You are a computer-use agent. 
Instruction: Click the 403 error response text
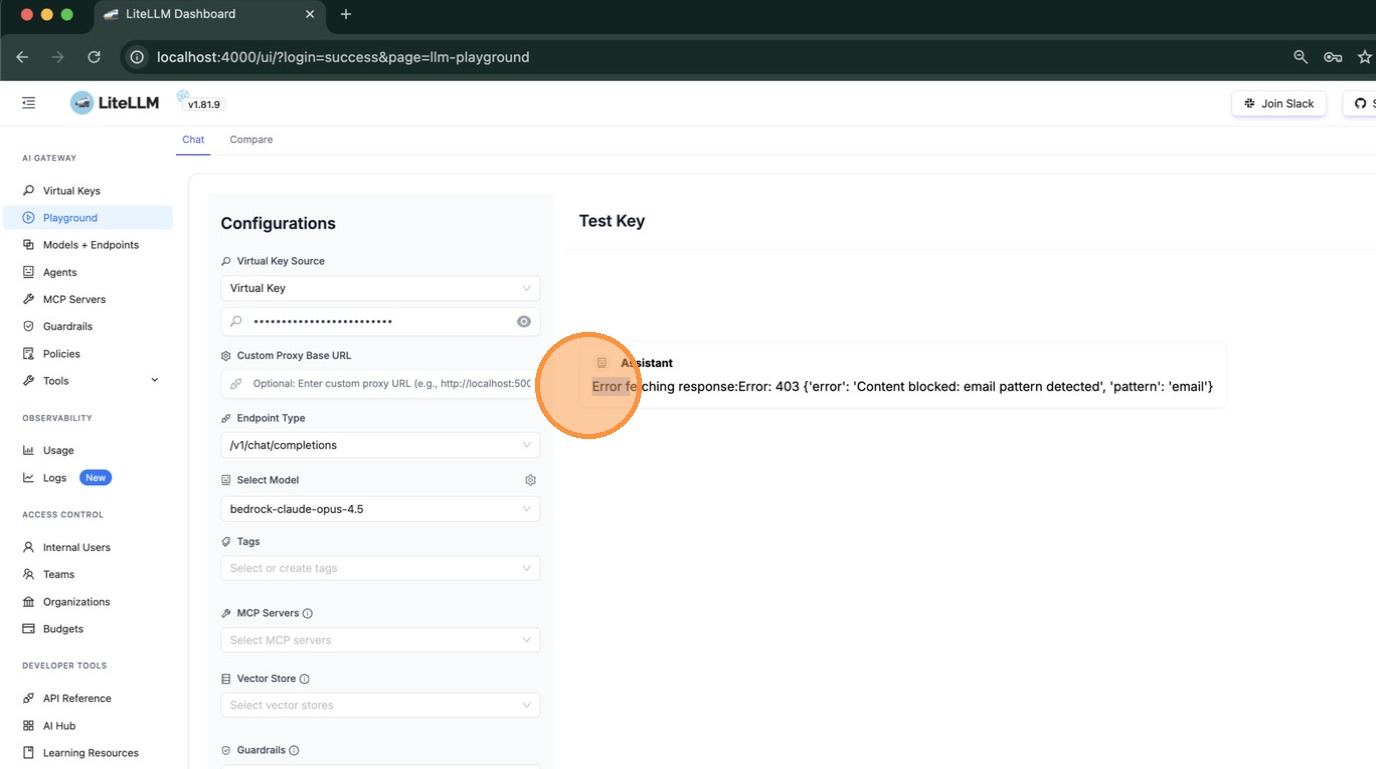click(902, 386)
